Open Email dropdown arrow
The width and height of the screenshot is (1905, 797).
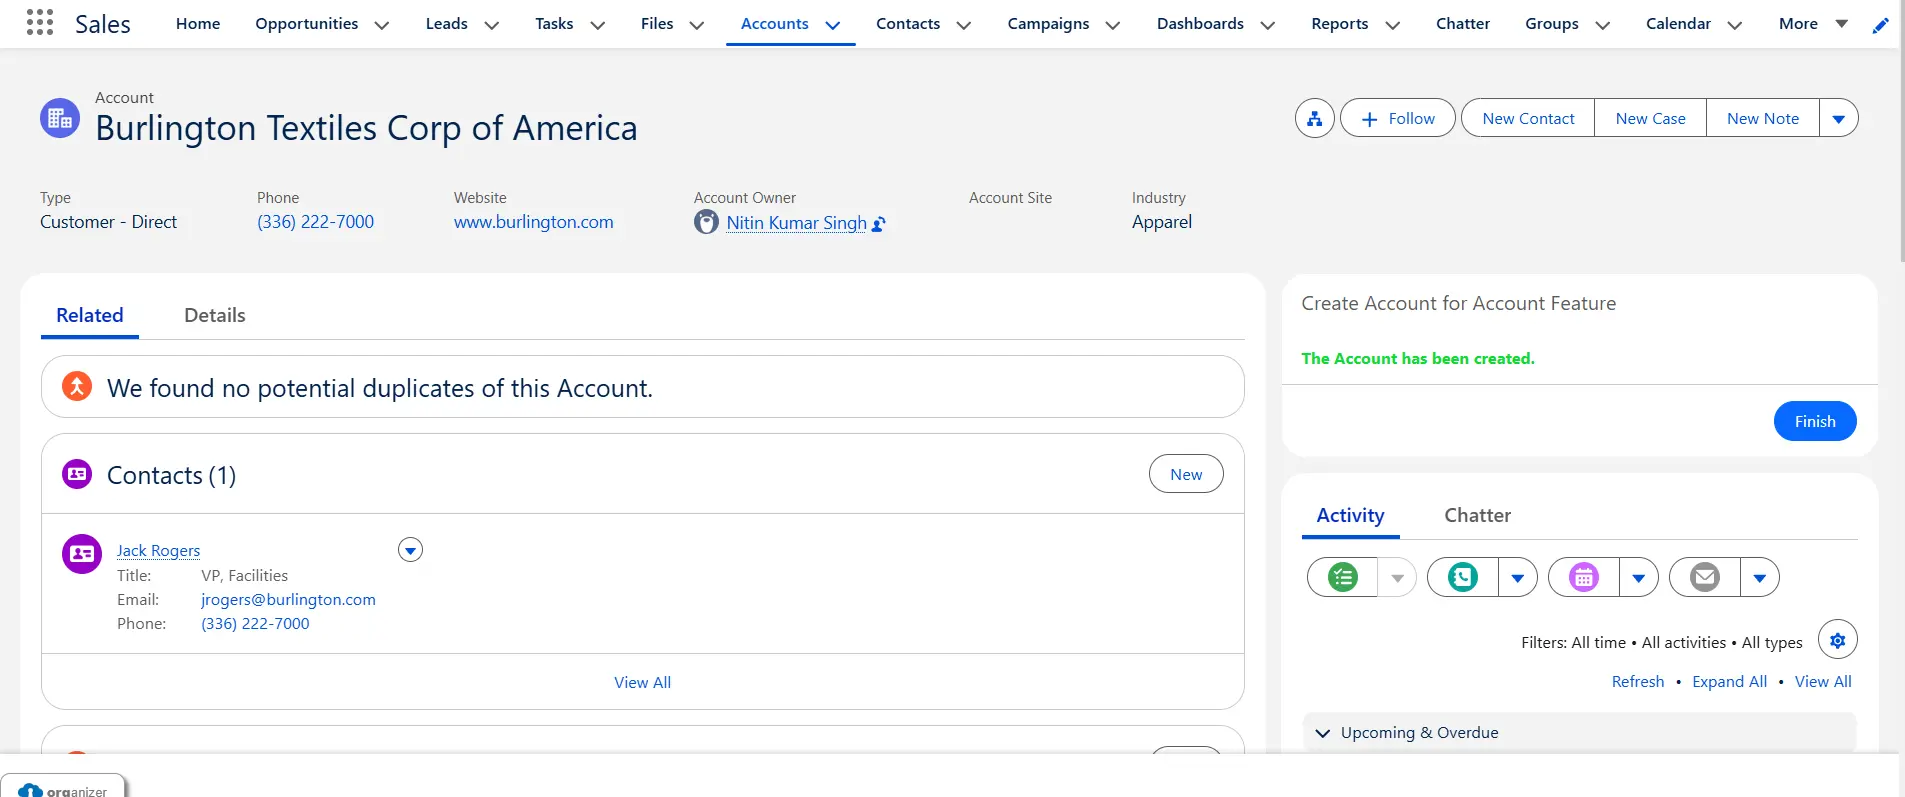1759,577
